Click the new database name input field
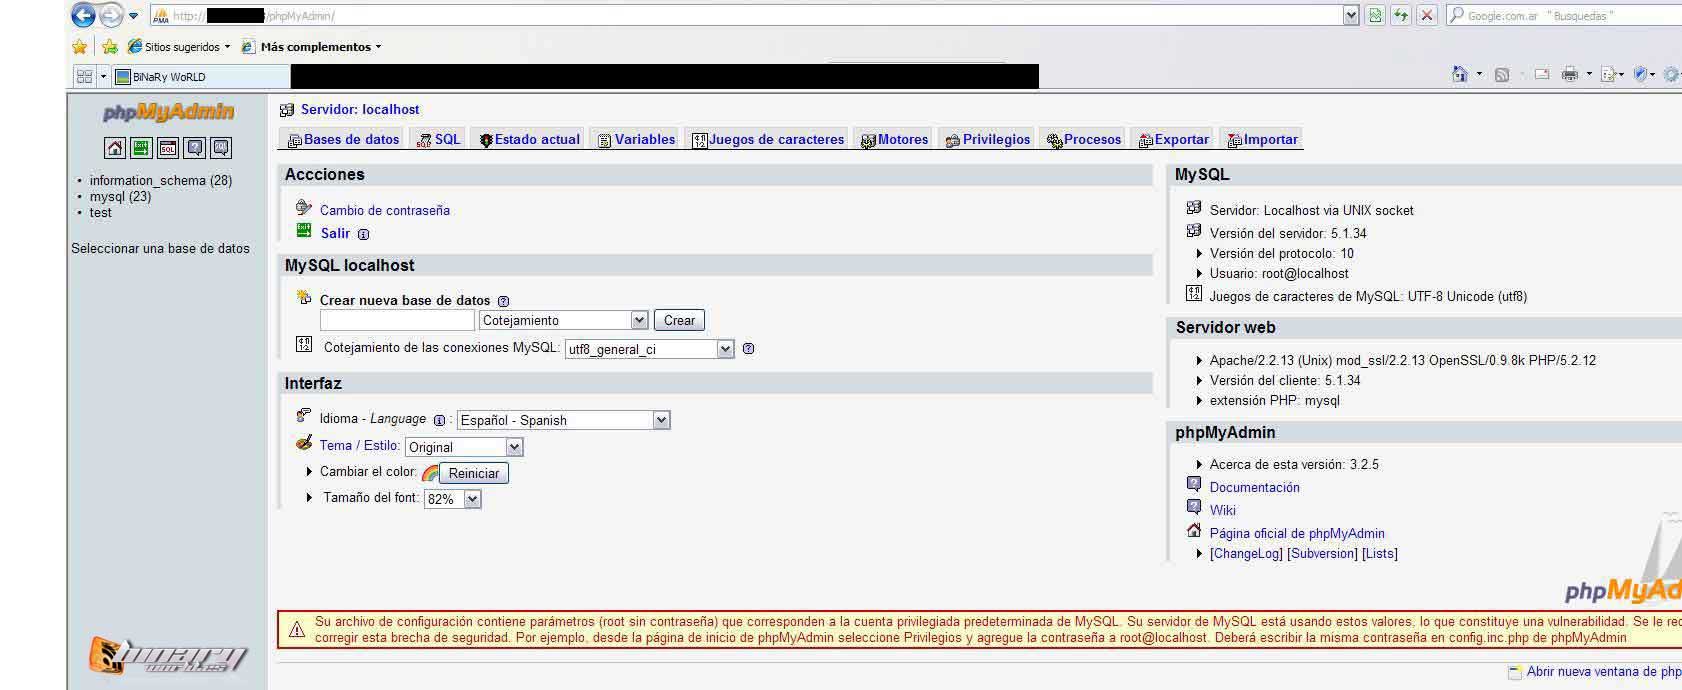The width and height of the screenshot is (1682, 690). click(397, 320)
